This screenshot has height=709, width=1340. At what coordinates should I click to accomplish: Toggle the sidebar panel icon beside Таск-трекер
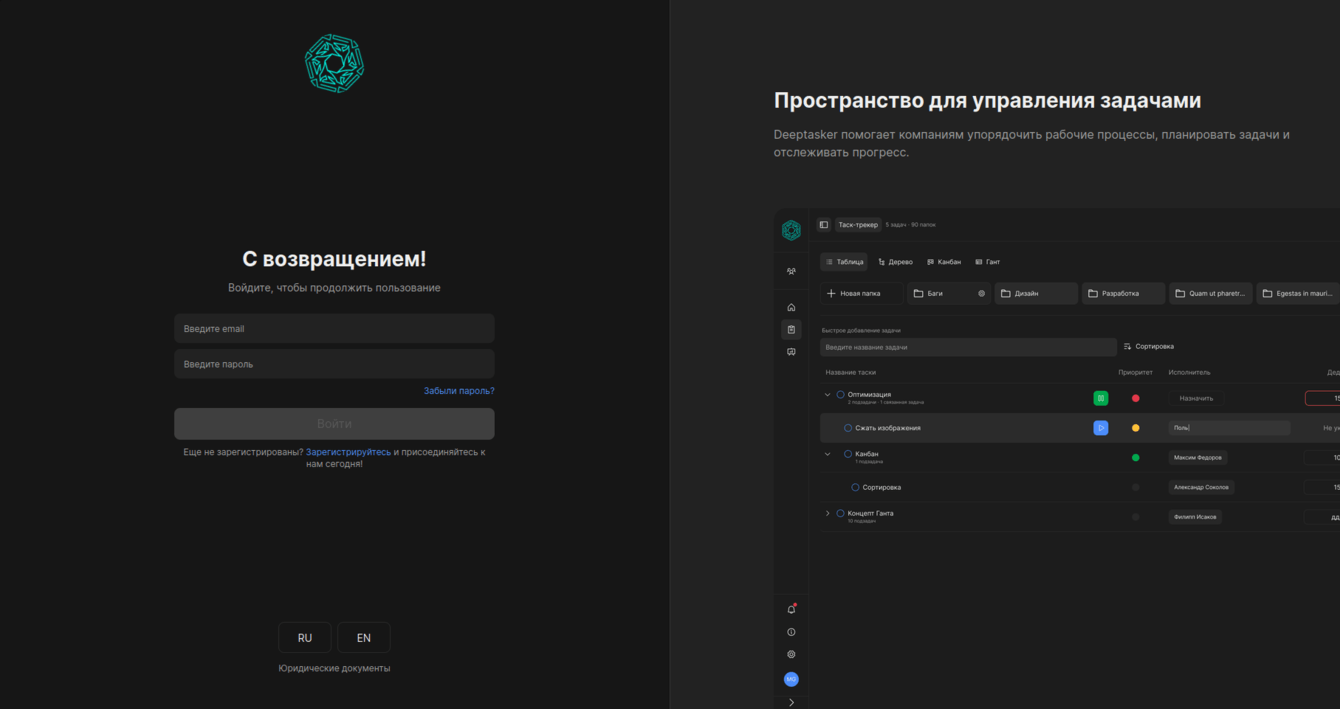click(x=824, y=225)
